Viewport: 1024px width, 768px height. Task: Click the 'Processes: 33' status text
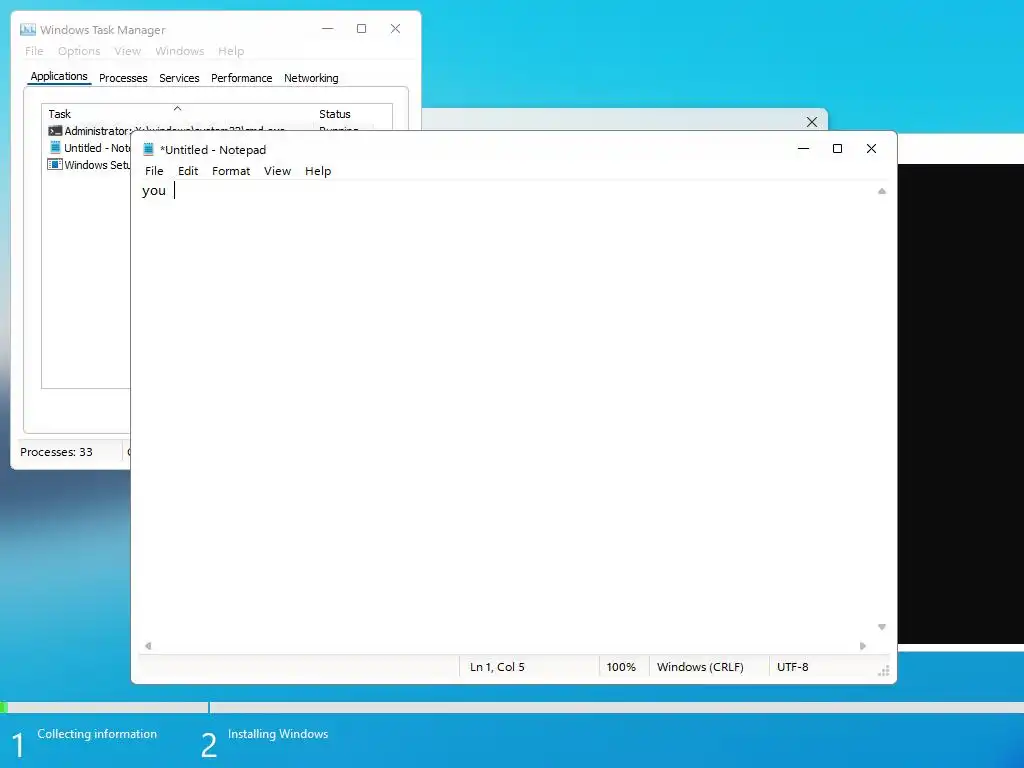[56, 452]
